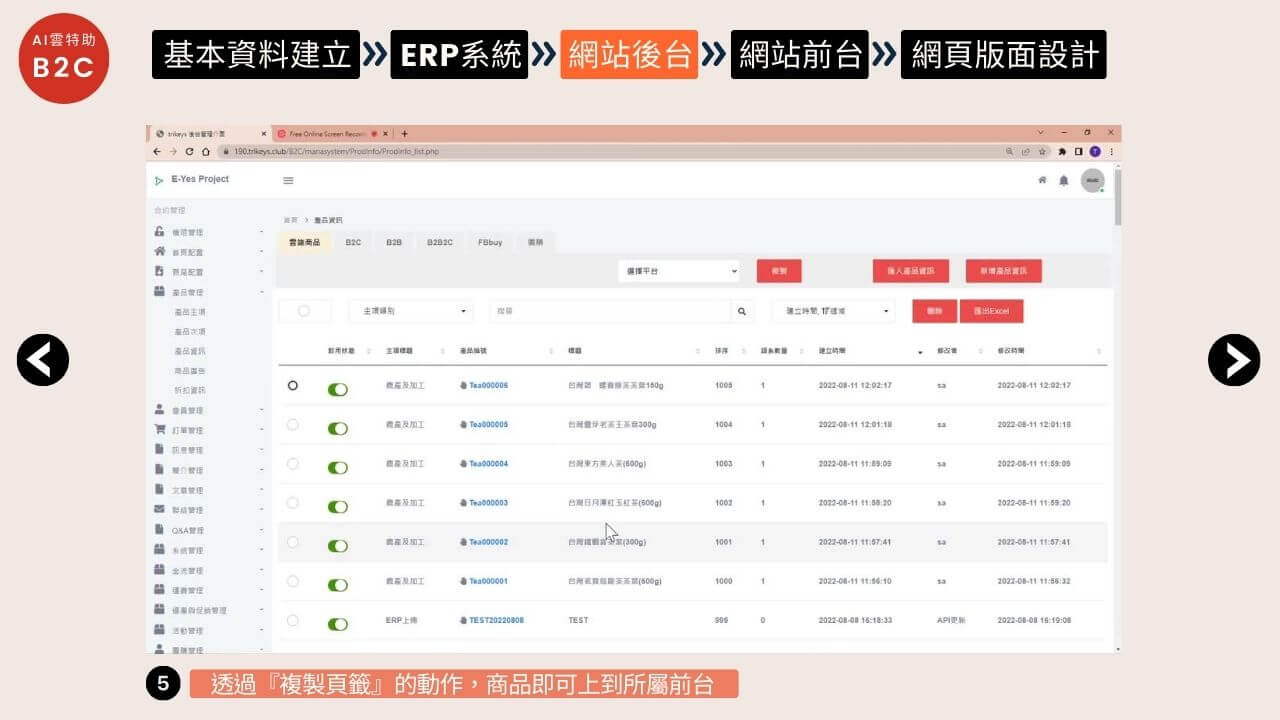Go to the previous slide with the left arrow
The width and height of the screenshot is (1280, 720).
[x=43, y=360]
